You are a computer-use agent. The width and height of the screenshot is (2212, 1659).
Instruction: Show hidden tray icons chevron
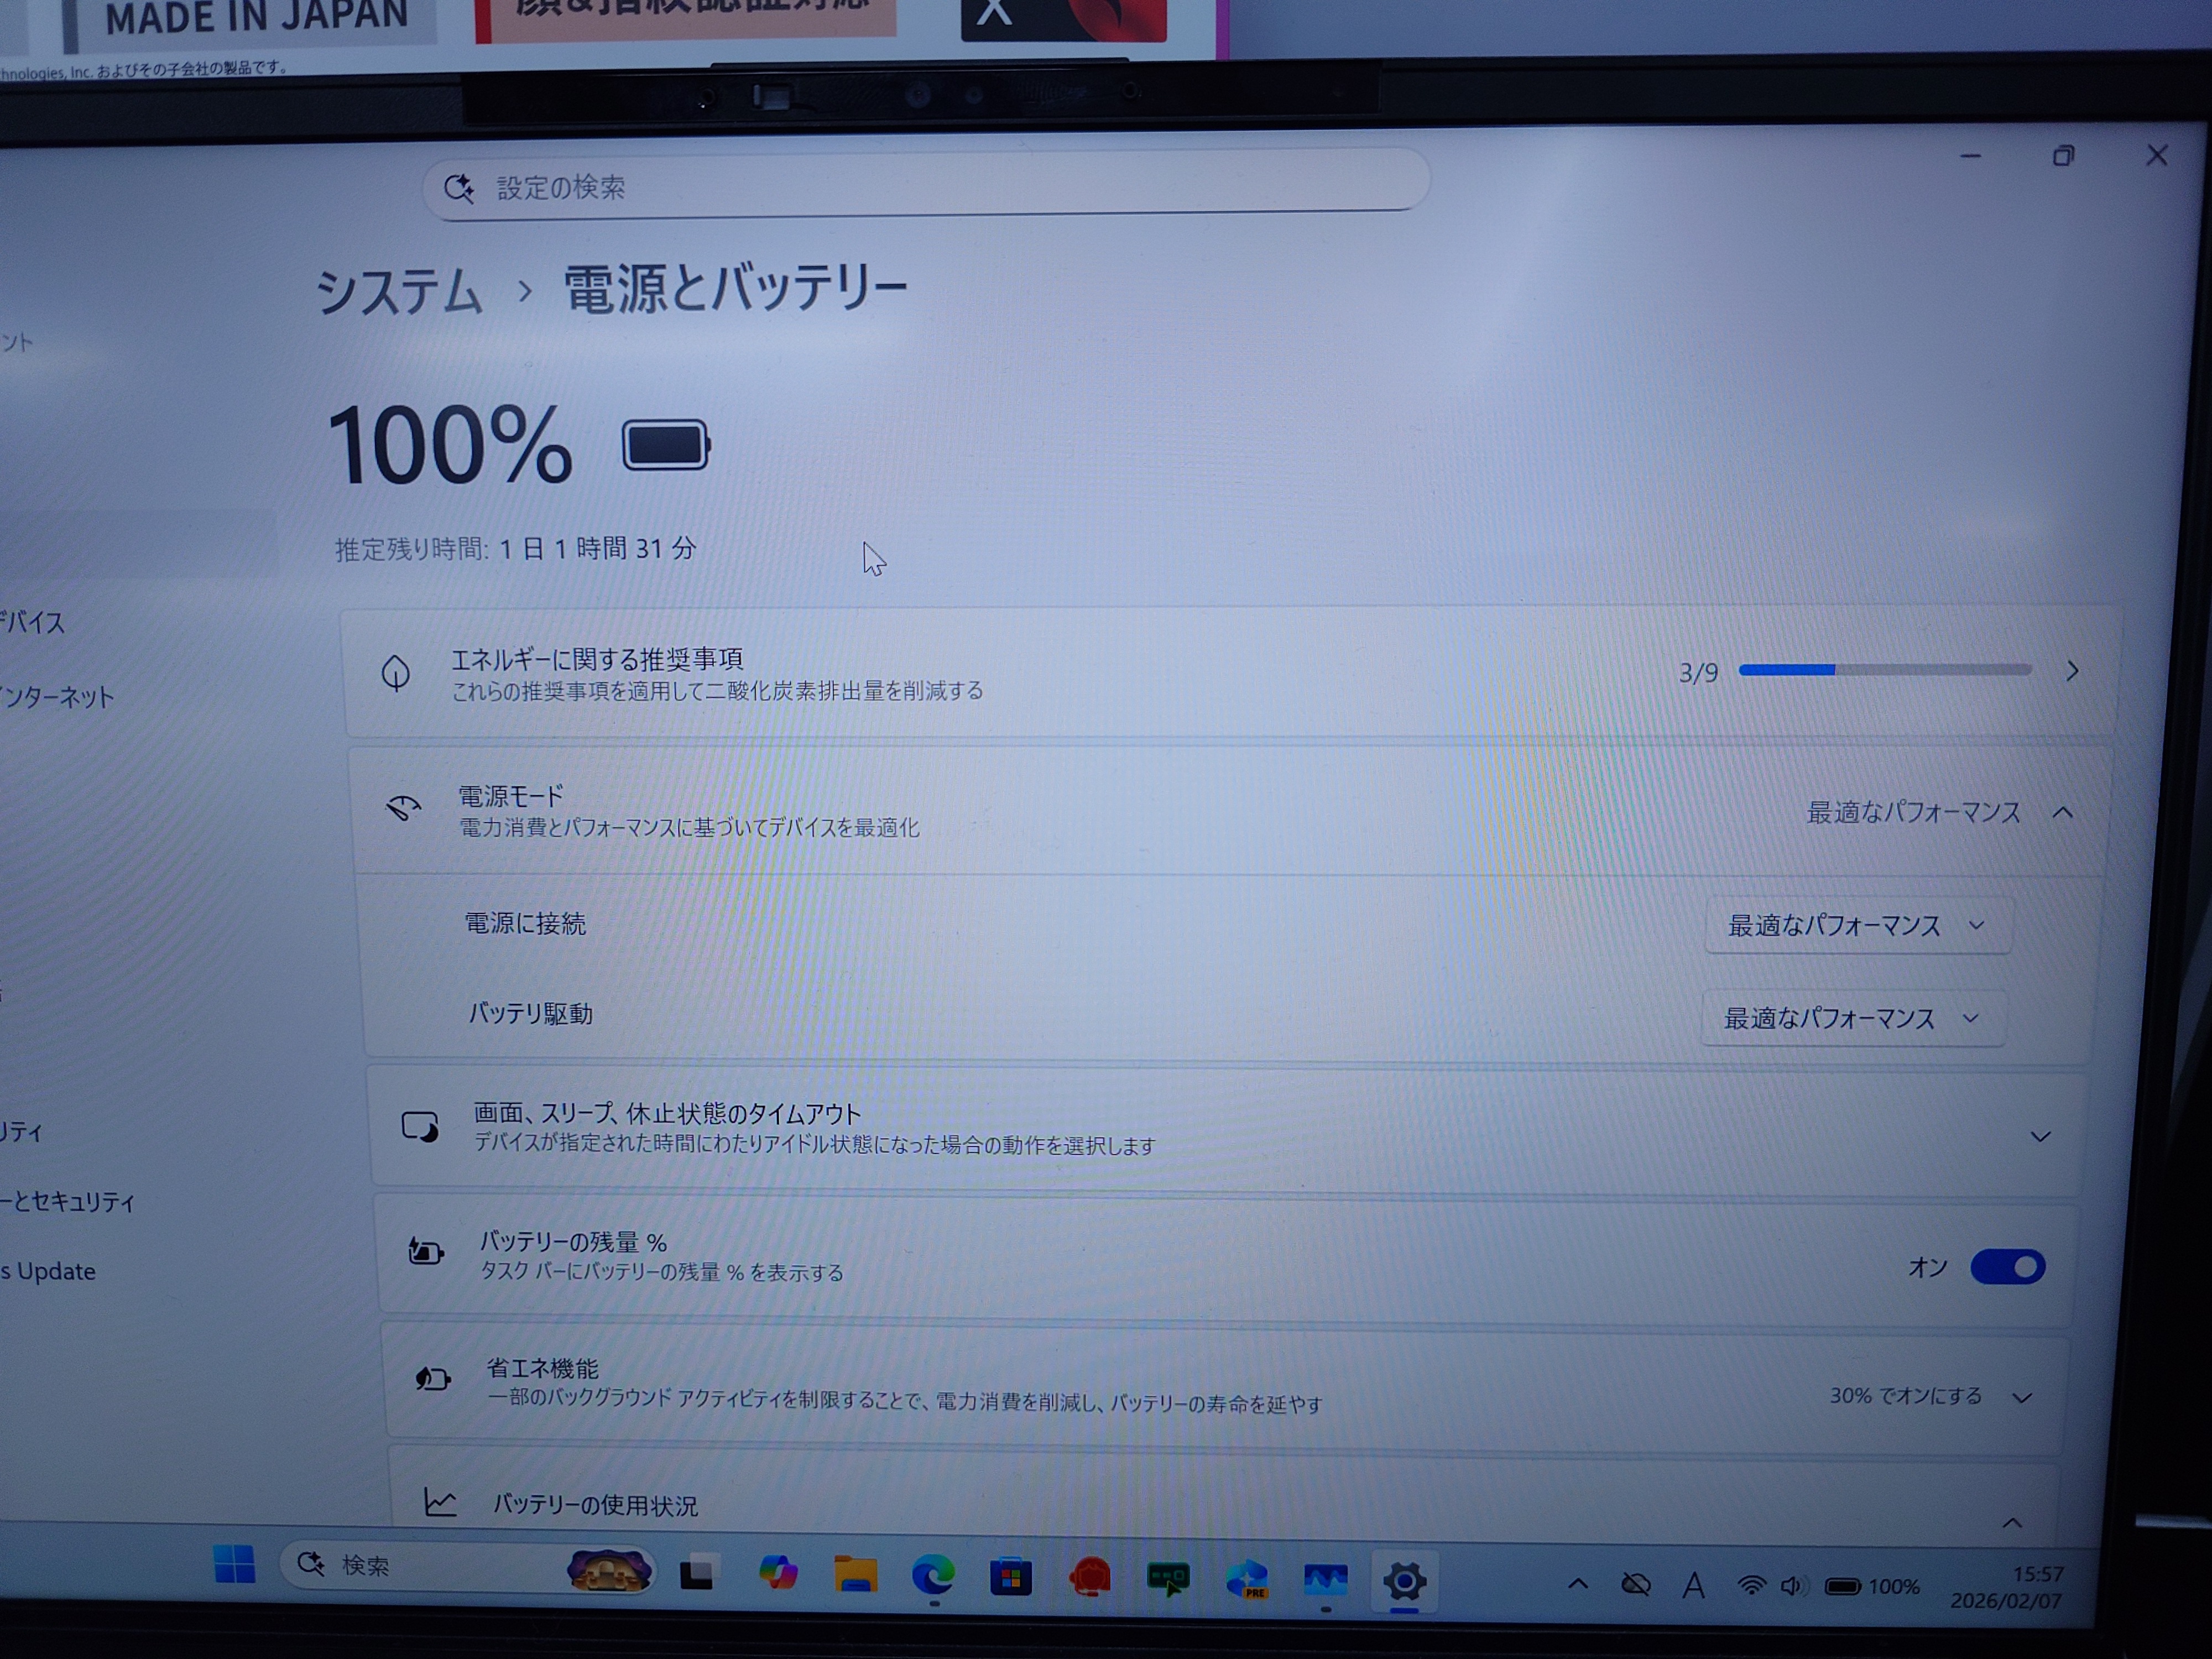click(1577, 1584)
